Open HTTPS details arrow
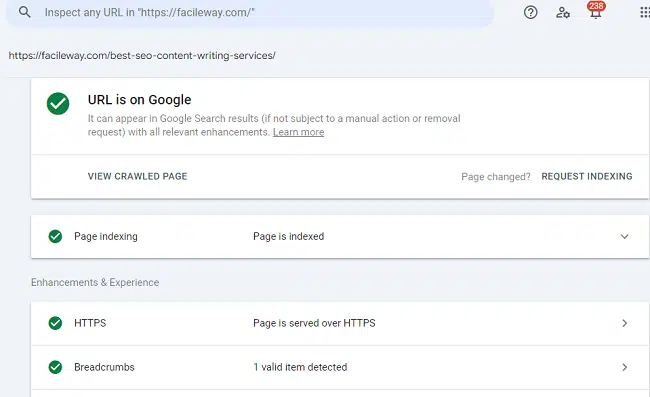The height and width of the screenshot is (397, 650). 624,323
